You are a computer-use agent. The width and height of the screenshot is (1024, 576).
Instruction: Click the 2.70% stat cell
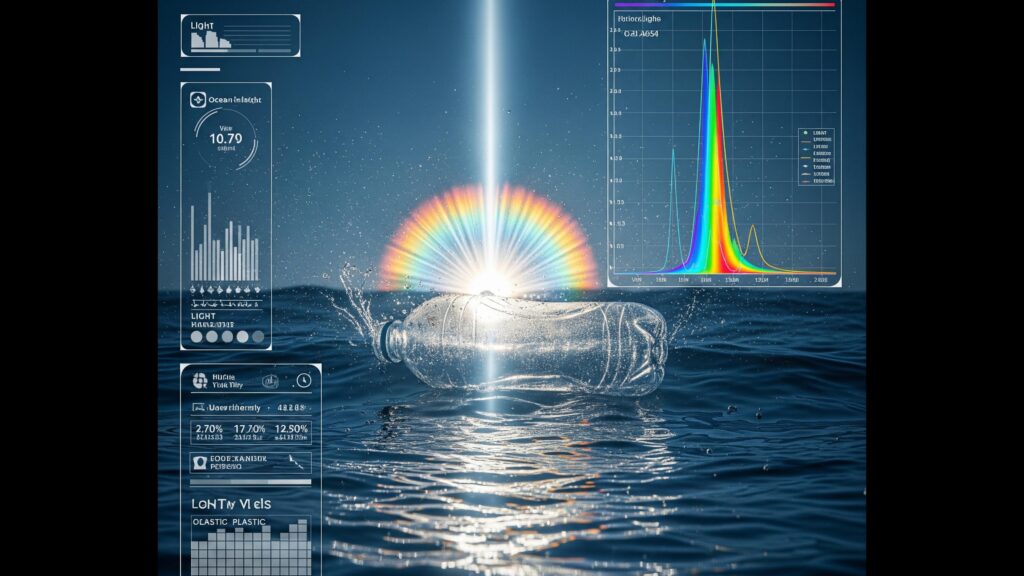tap(208, 431)
